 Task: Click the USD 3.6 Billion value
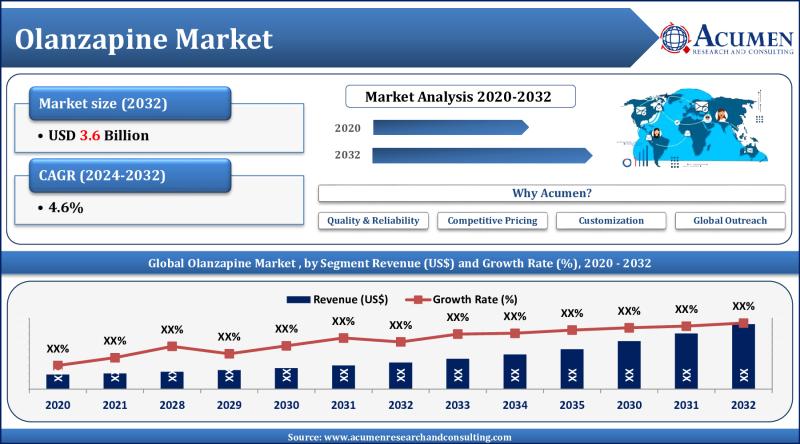click(x=98, y=136)
